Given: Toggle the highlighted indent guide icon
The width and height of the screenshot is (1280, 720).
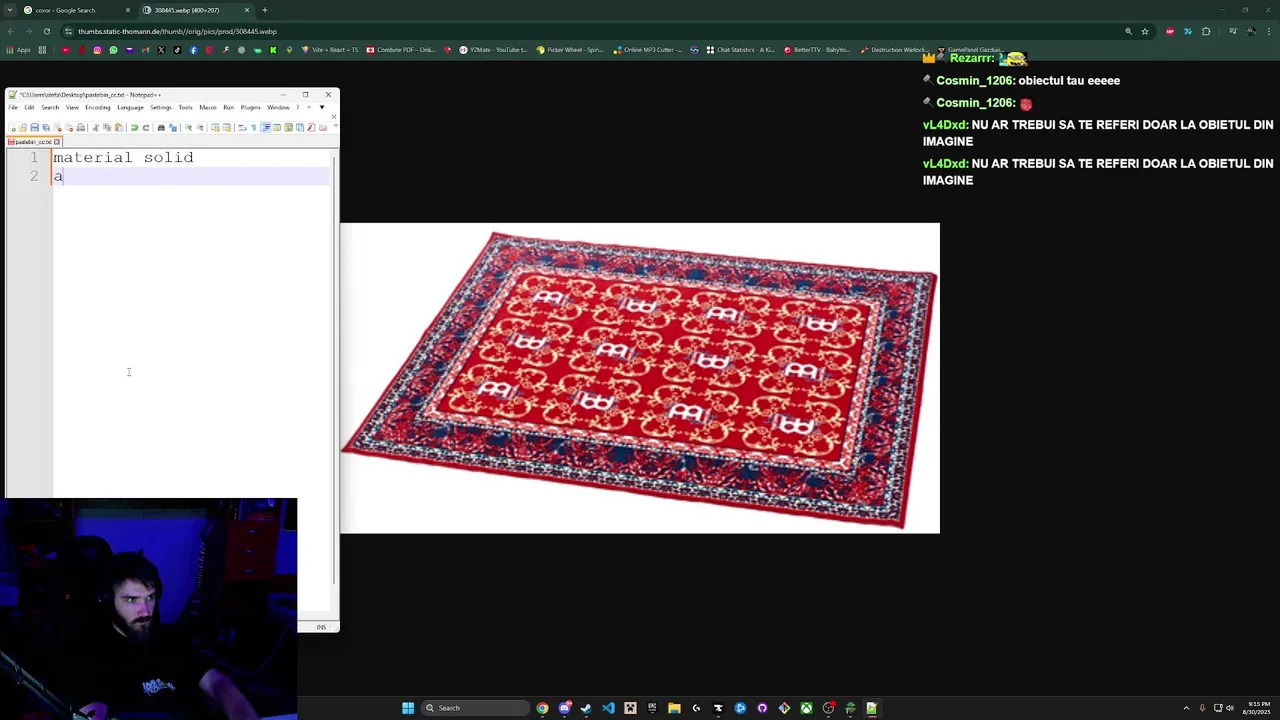Looking at the screenshot, I should (x=266, y=127).
